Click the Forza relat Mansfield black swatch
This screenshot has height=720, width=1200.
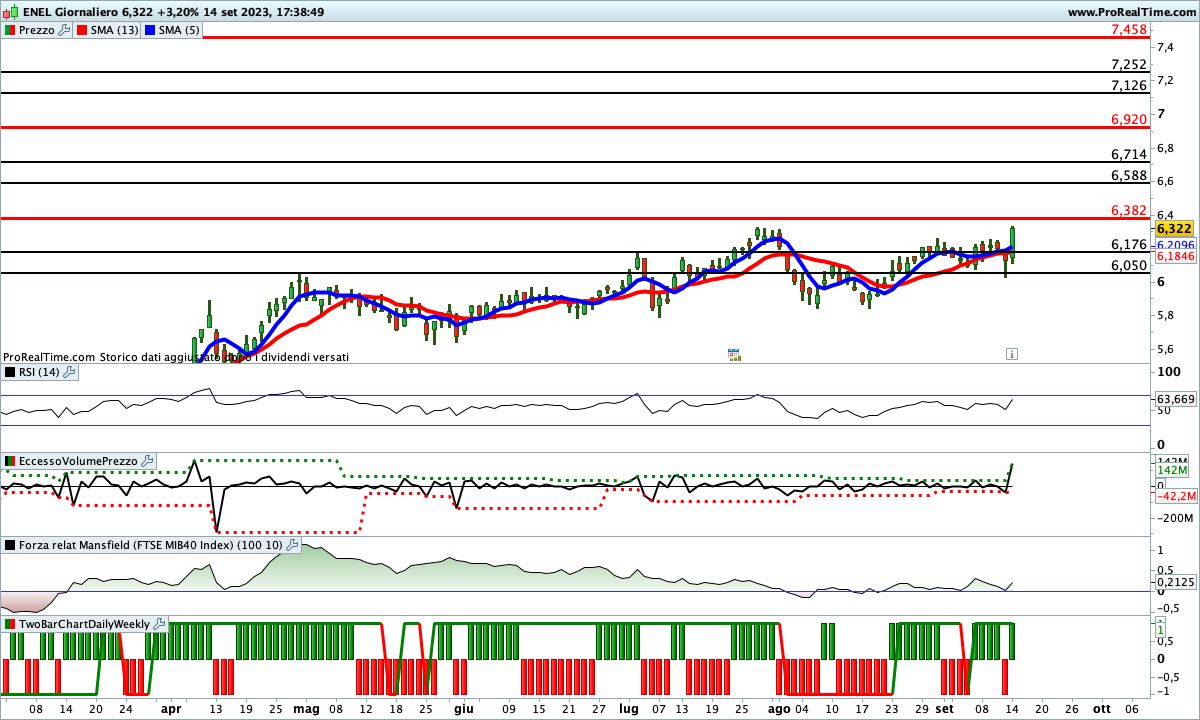coord(10,545)
